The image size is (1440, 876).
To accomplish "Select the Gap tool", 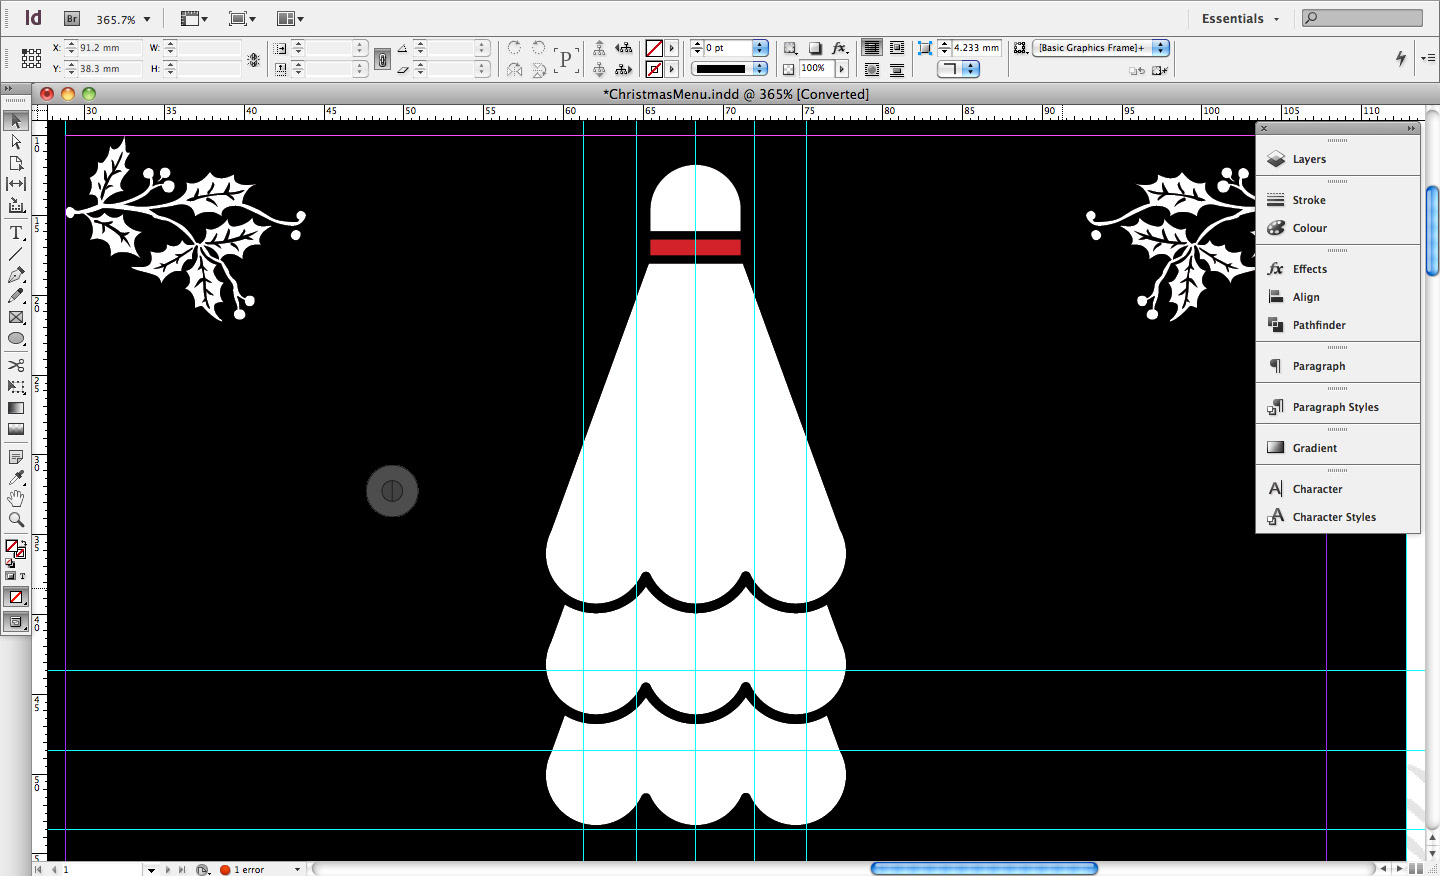I will [16, 184].
